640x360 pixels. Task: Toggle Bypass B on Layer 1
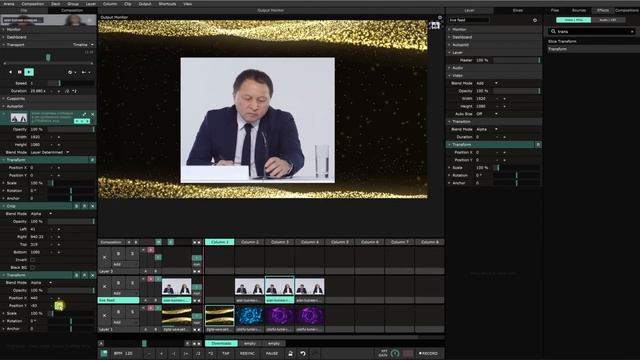tap(118, 312)
